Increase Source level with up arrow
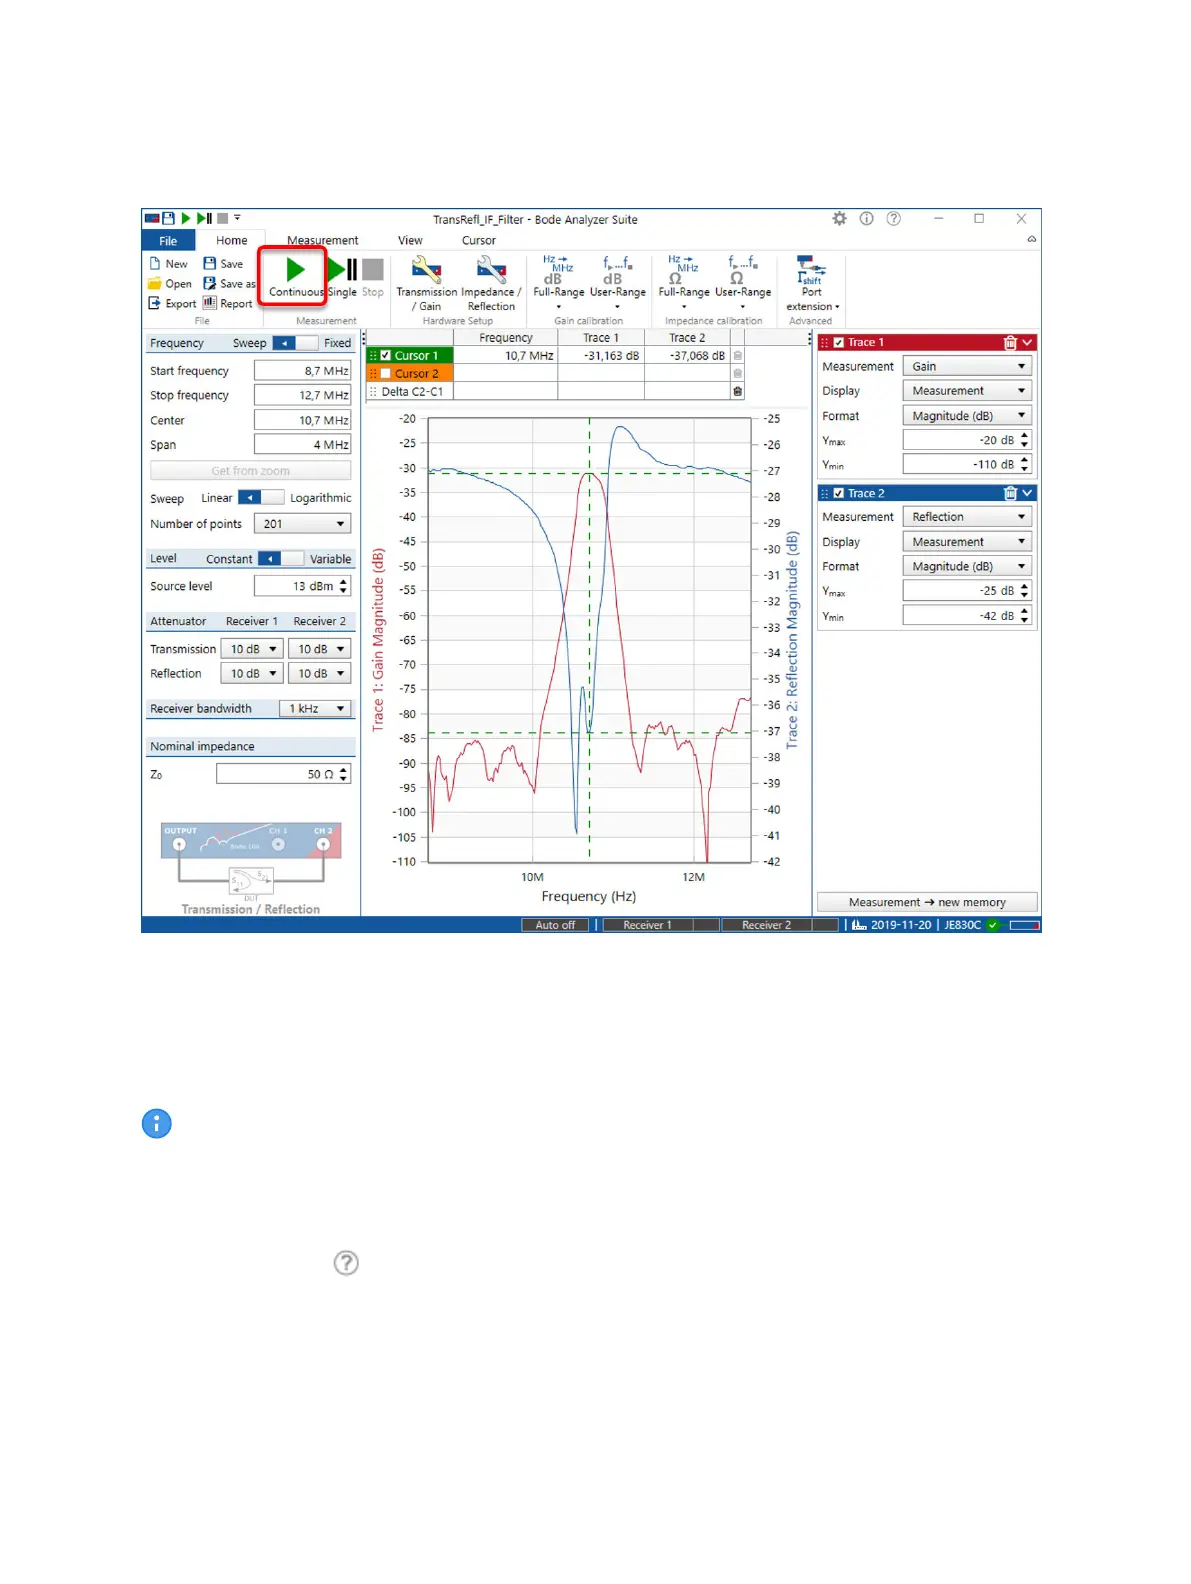Screen dimensions: 1191x1584 [x=344, y=582]
